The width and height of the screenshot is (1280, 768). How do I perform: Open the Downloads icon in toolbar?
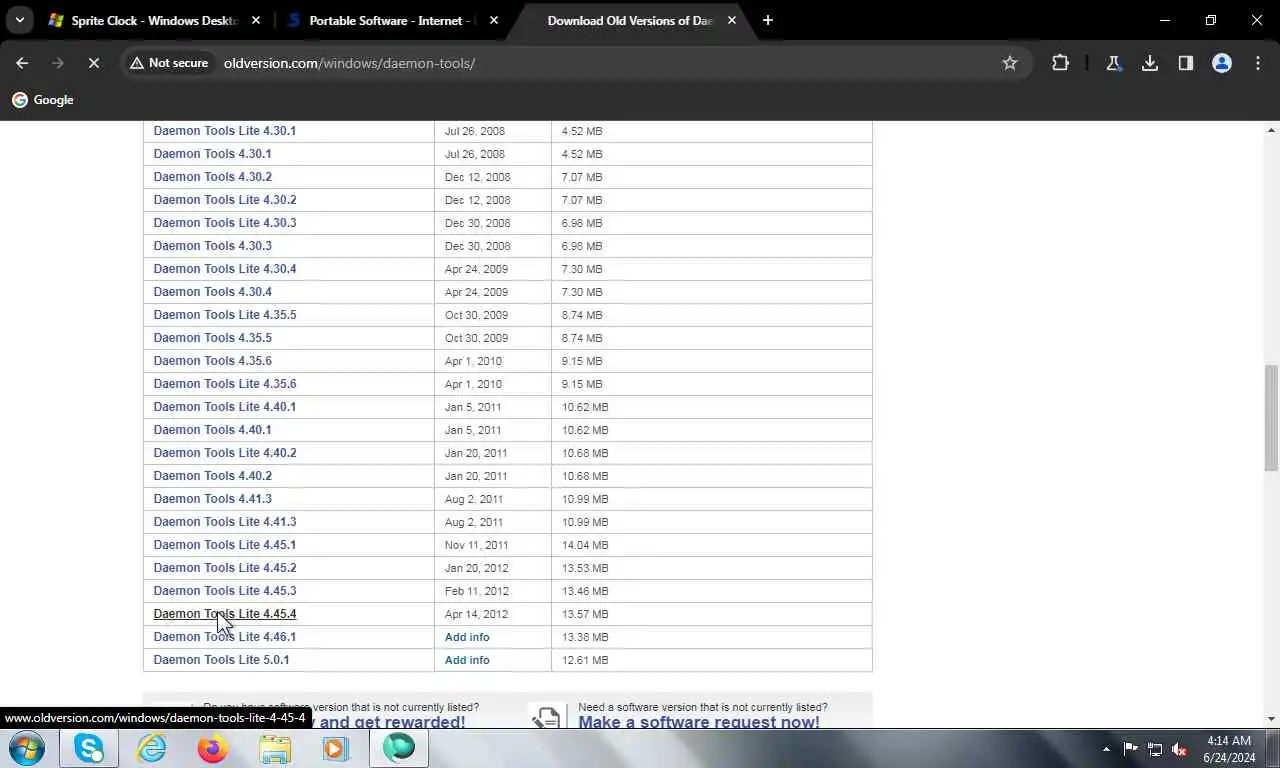[1150, 63]
